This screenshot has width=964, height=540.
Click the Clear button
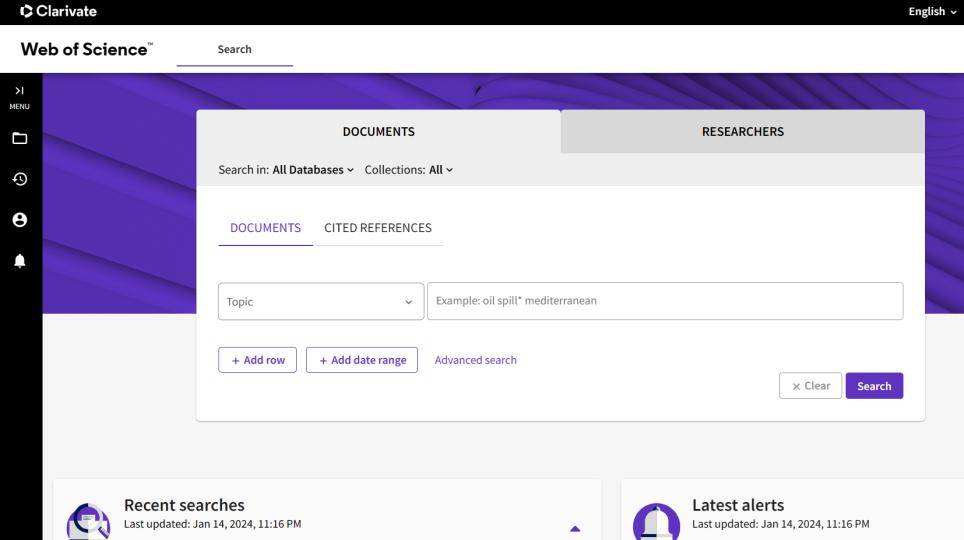click(810, 386)
